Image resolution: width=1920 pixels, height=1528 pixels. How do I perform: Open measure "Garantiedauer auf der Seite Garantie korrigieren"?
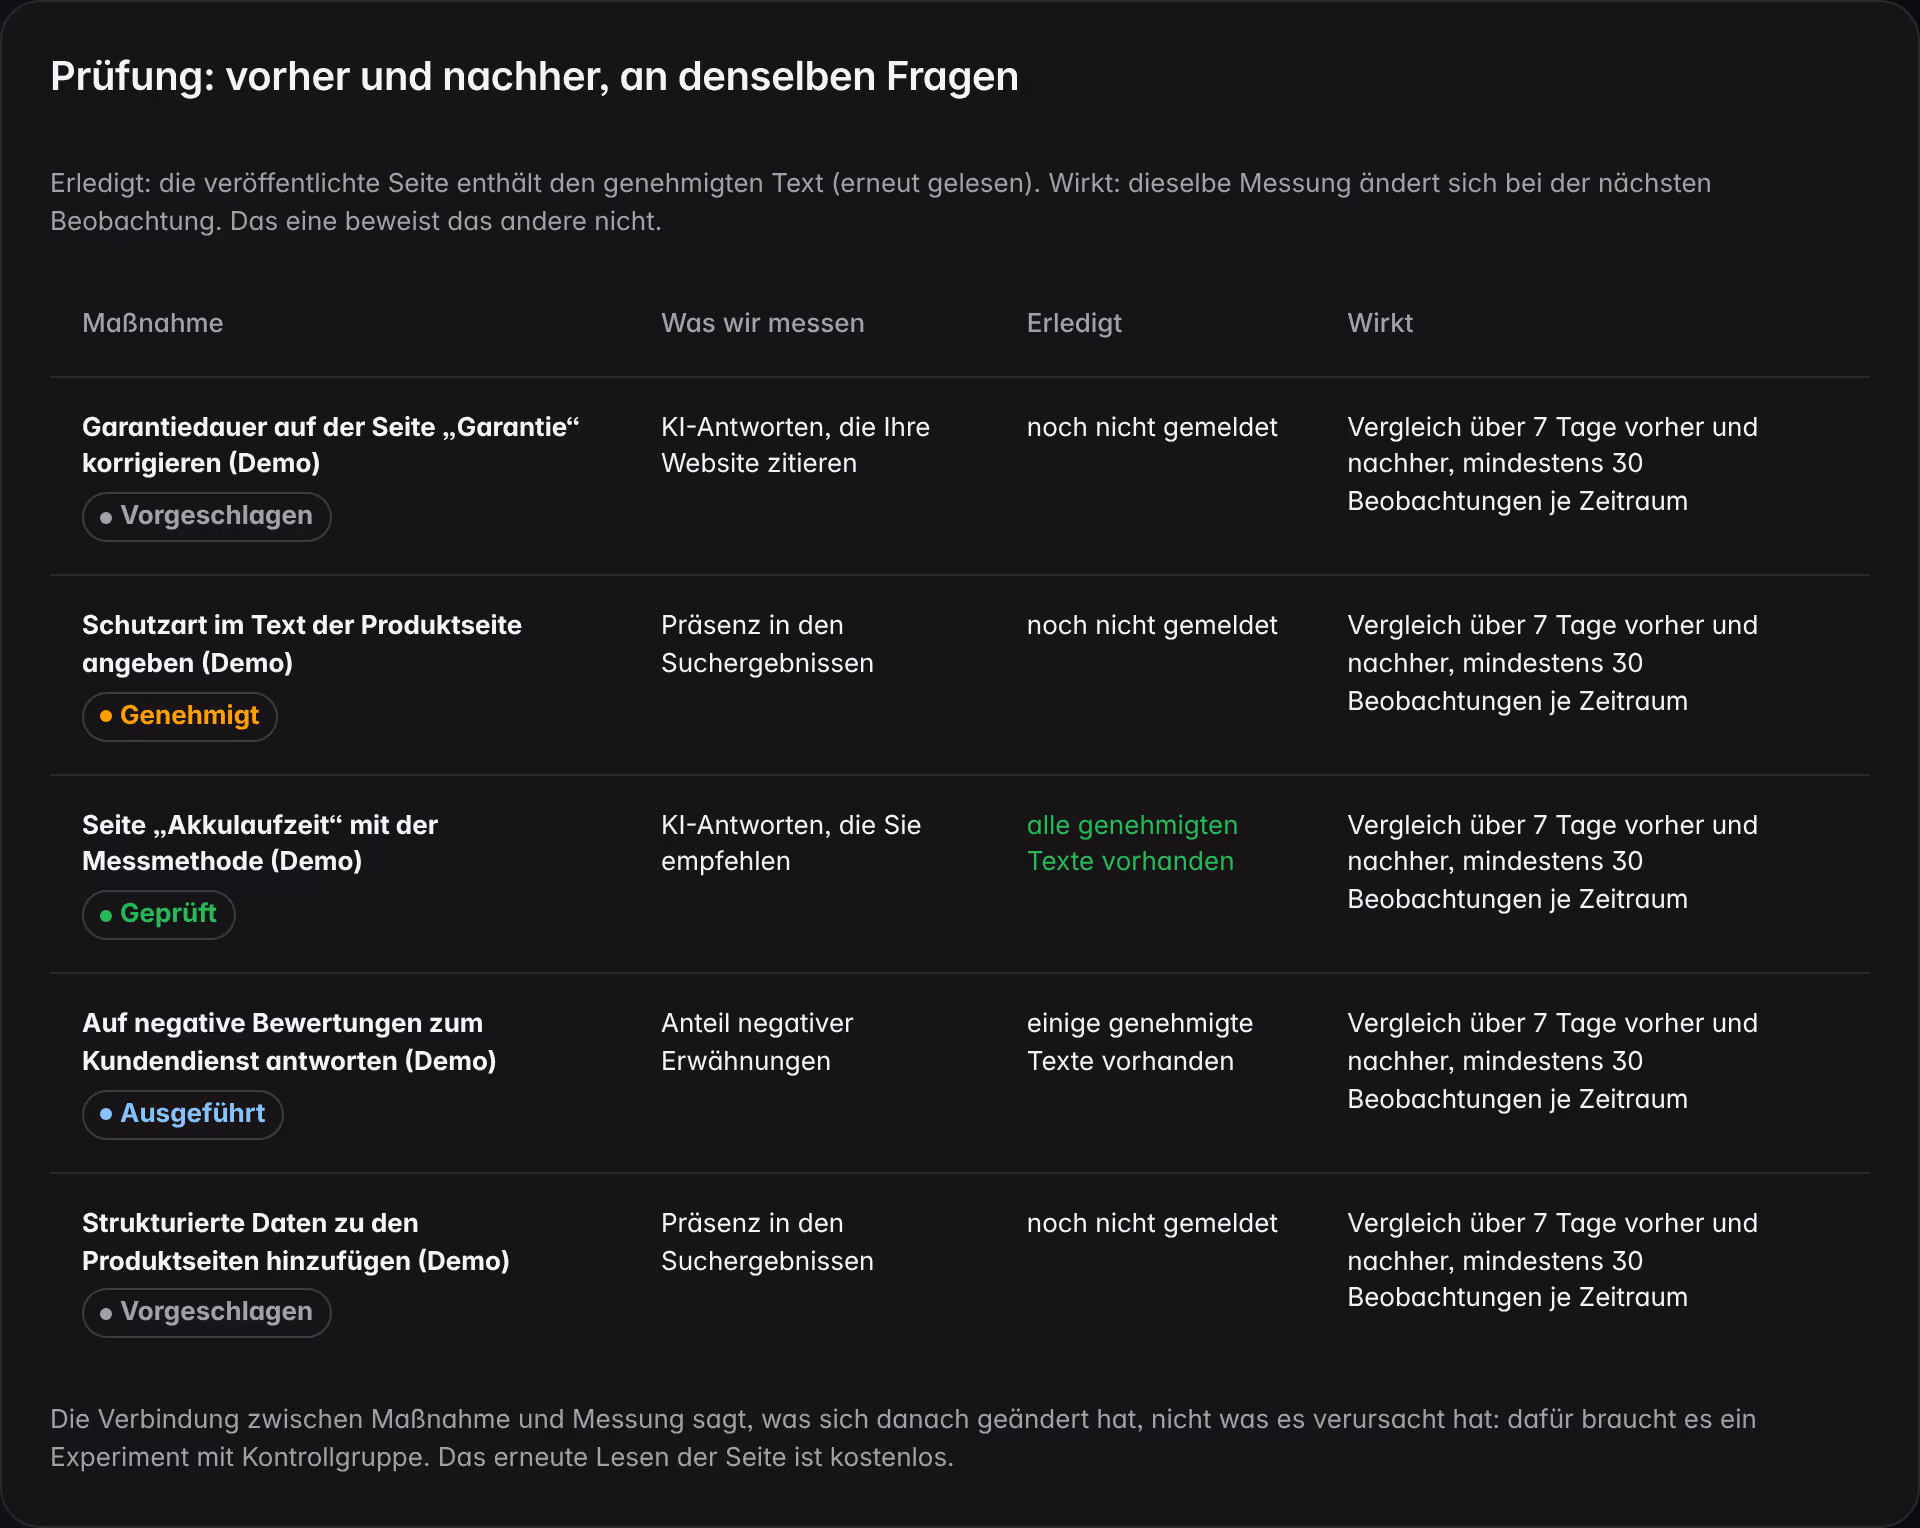tap(331, 445)
